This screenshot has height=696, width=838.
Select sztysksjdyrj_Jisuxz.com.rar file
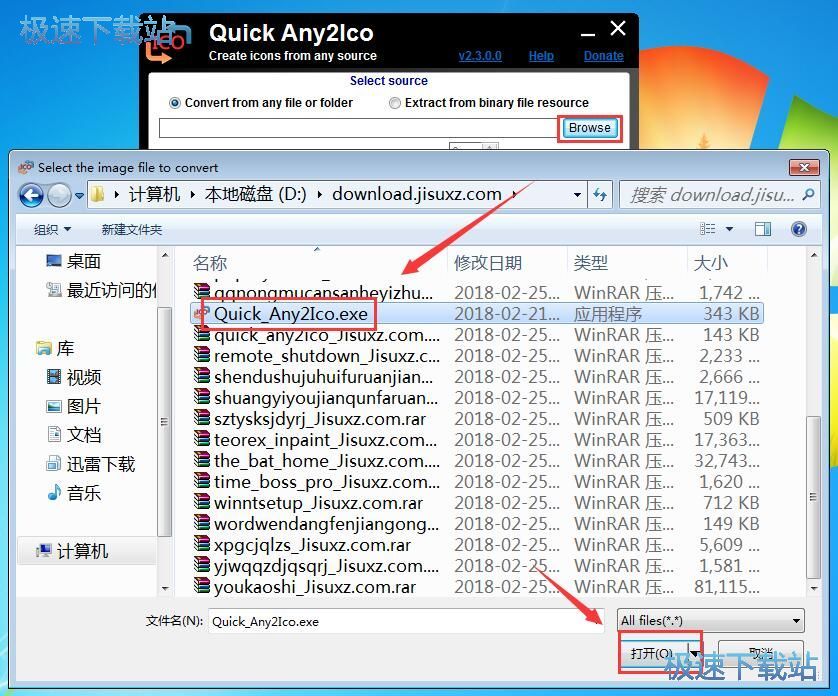477,419
